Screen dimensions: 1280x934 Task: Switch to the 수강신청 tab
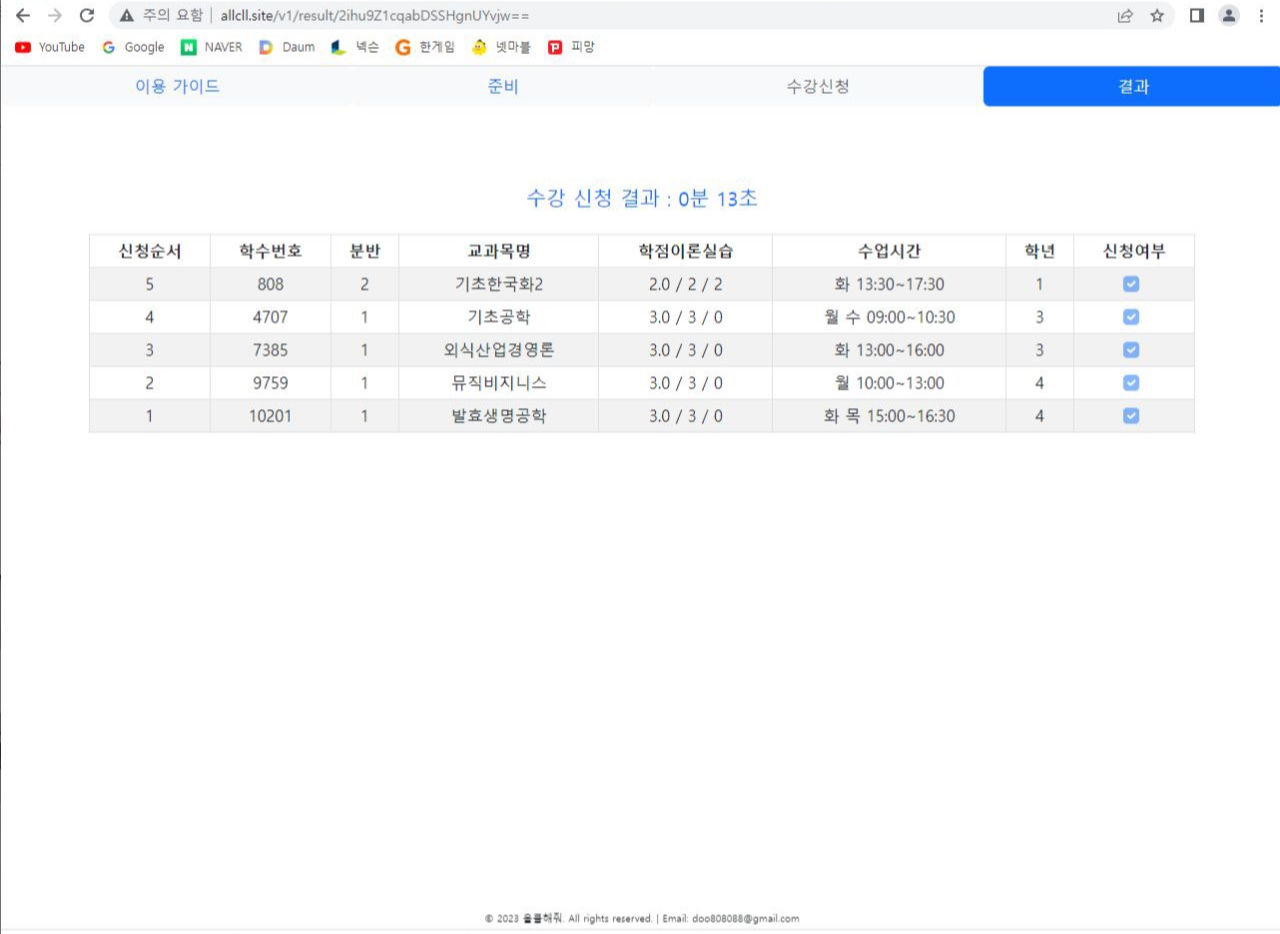818,86
